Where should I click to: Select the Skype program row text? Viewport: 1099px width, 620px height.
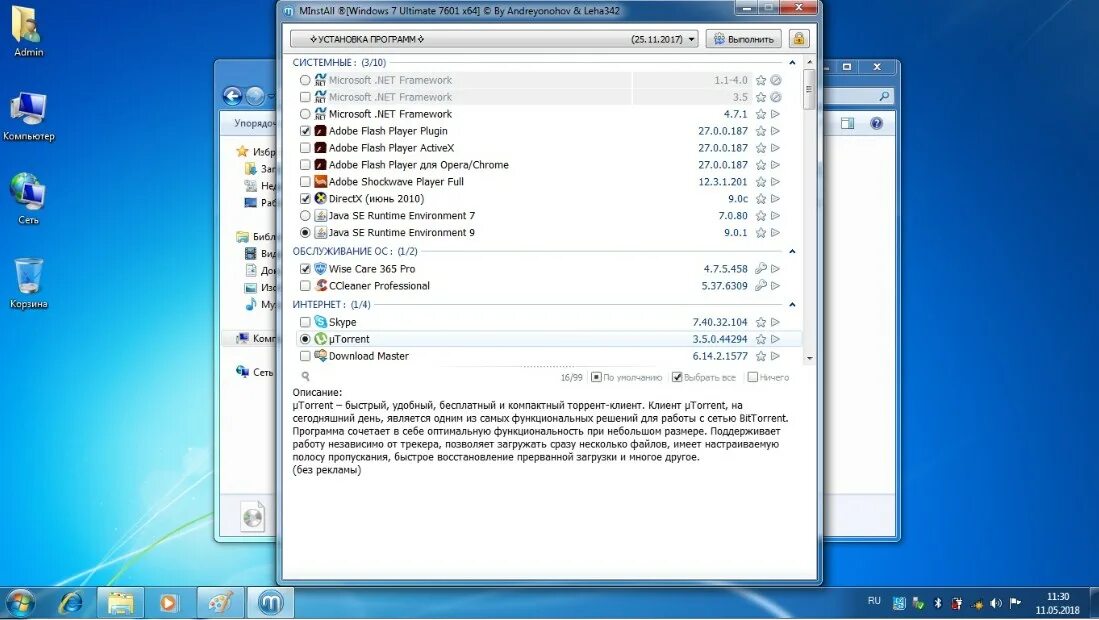tap(343, 322)
